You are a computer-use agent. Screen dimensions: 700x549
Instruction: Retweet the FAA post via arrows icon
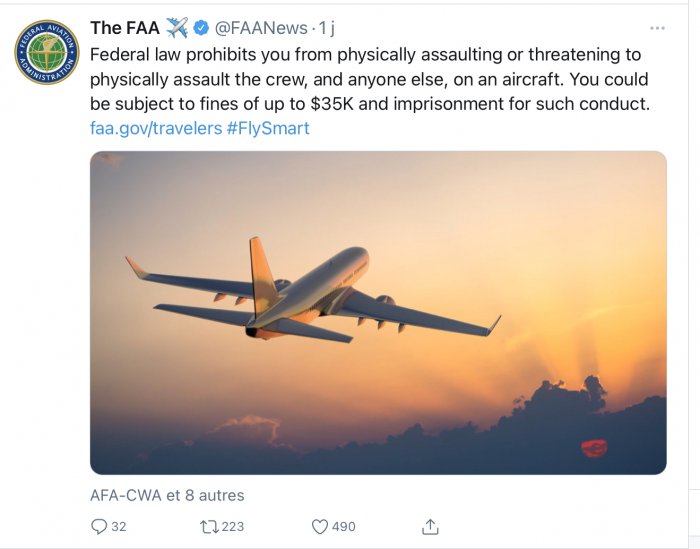pyautogui.click(x=209, y=526)
